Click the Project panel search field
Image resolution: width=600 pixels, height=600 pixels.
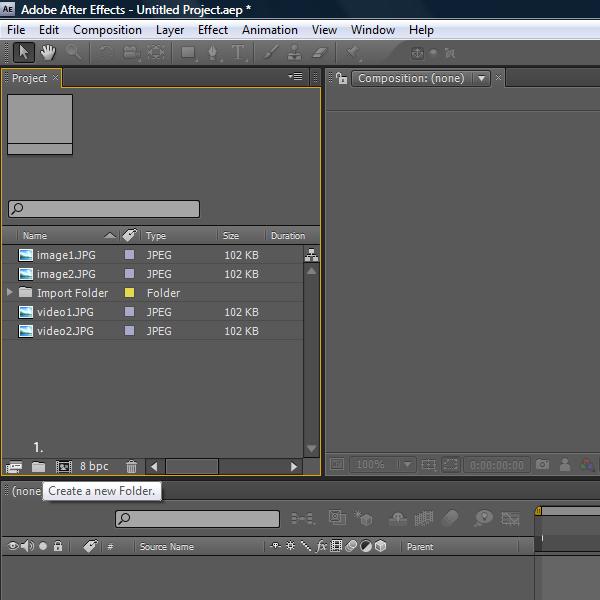click(104, 209)
